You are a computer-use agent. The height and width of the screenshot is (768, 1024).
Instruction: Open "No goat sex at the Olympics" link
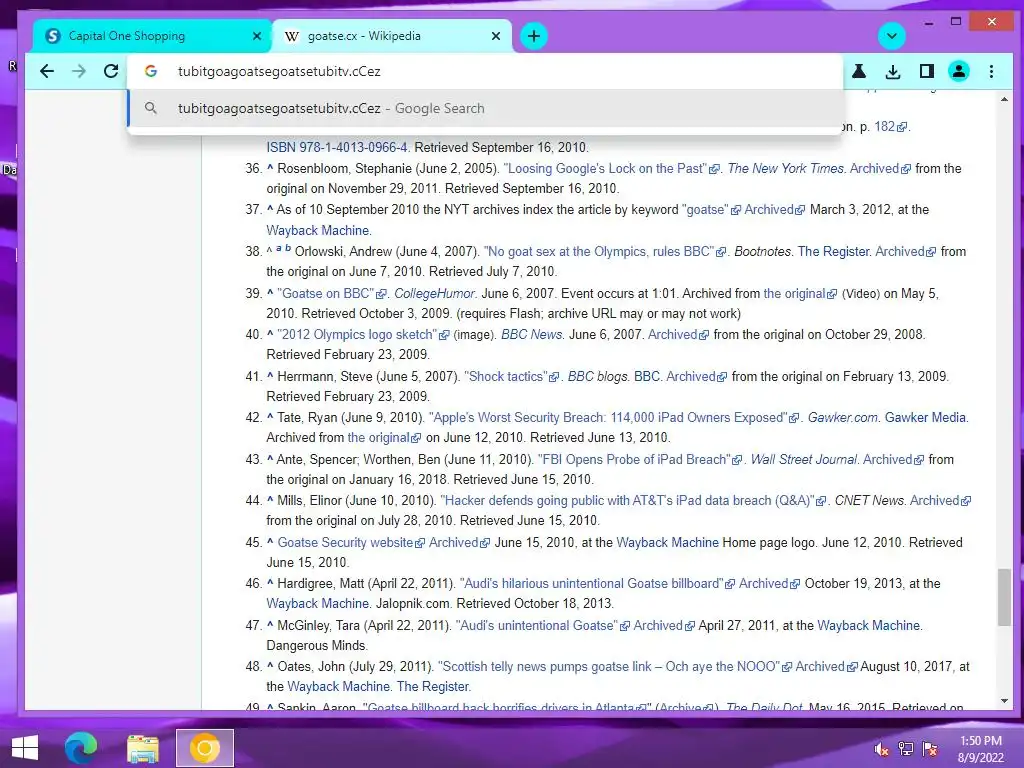pyautogui.click(x=604, y=251)
